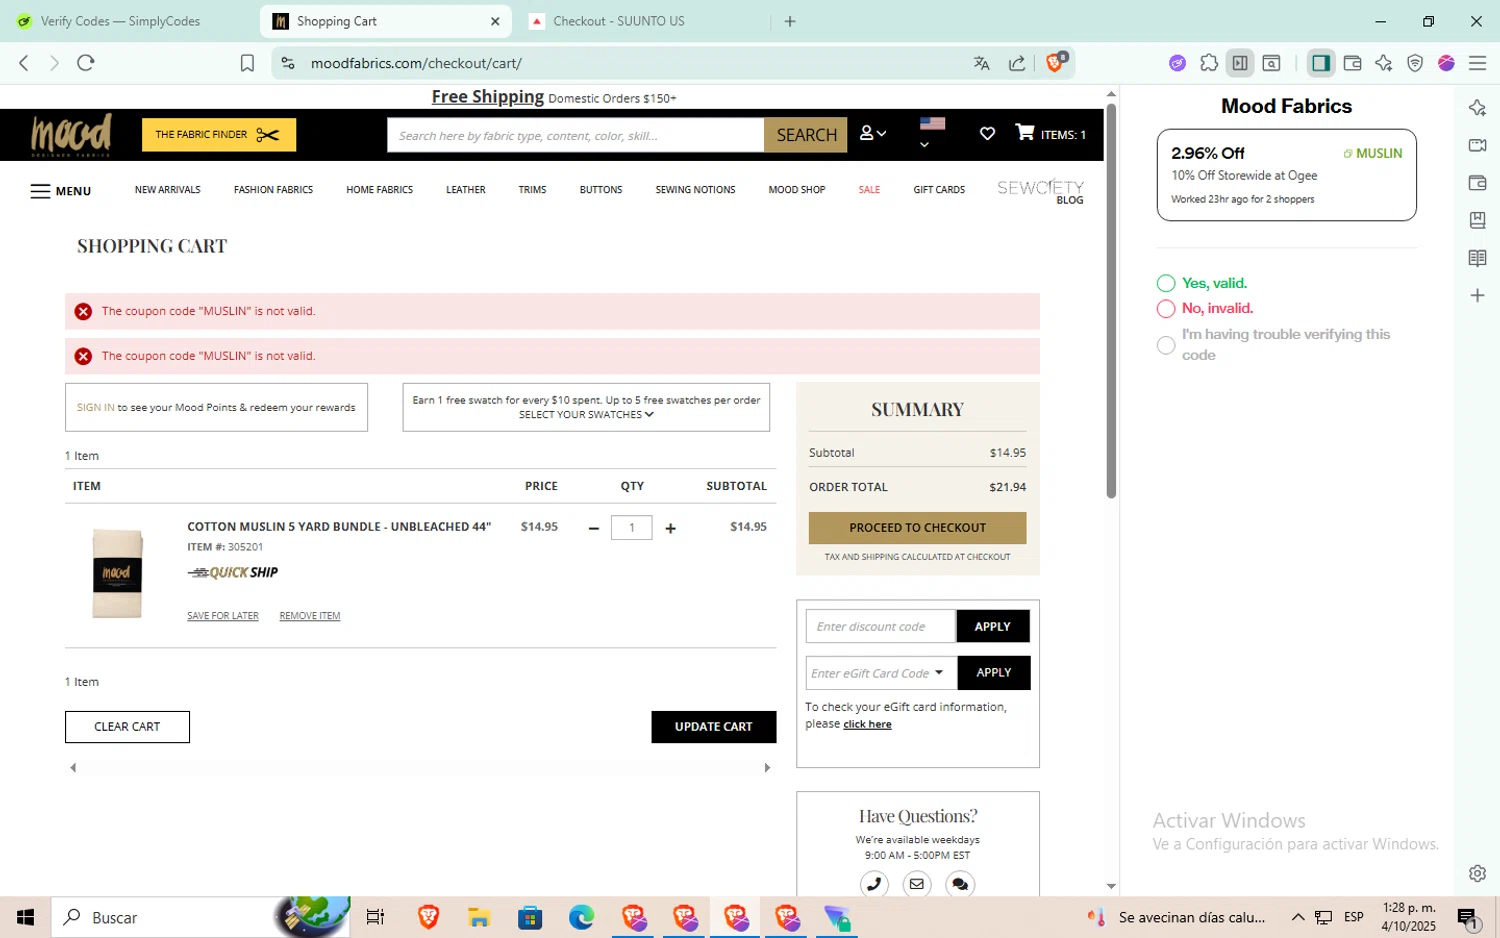
Task: Click the discount code input field
Action: [x=881, y=626]
